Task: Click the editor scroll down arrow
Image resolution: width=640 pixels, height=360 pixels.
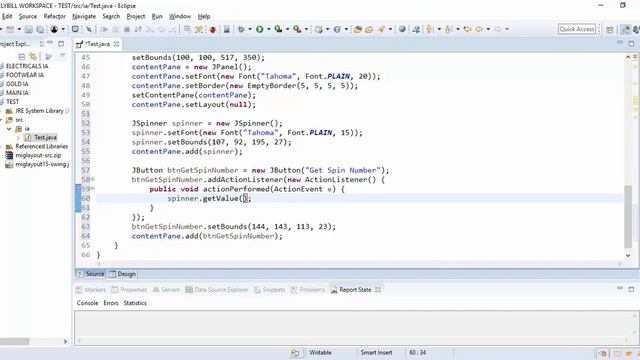Action: (x=628, y=256)
